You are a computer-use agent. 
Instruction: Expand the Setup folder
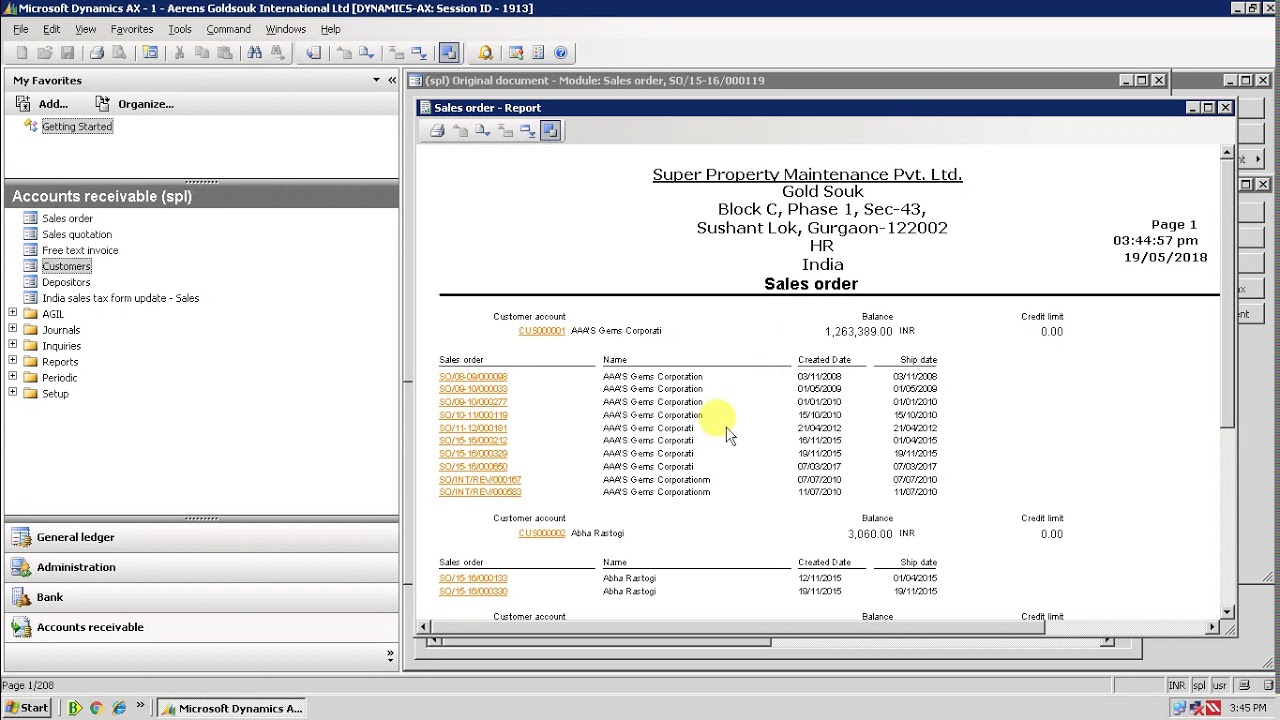(12, 394)
